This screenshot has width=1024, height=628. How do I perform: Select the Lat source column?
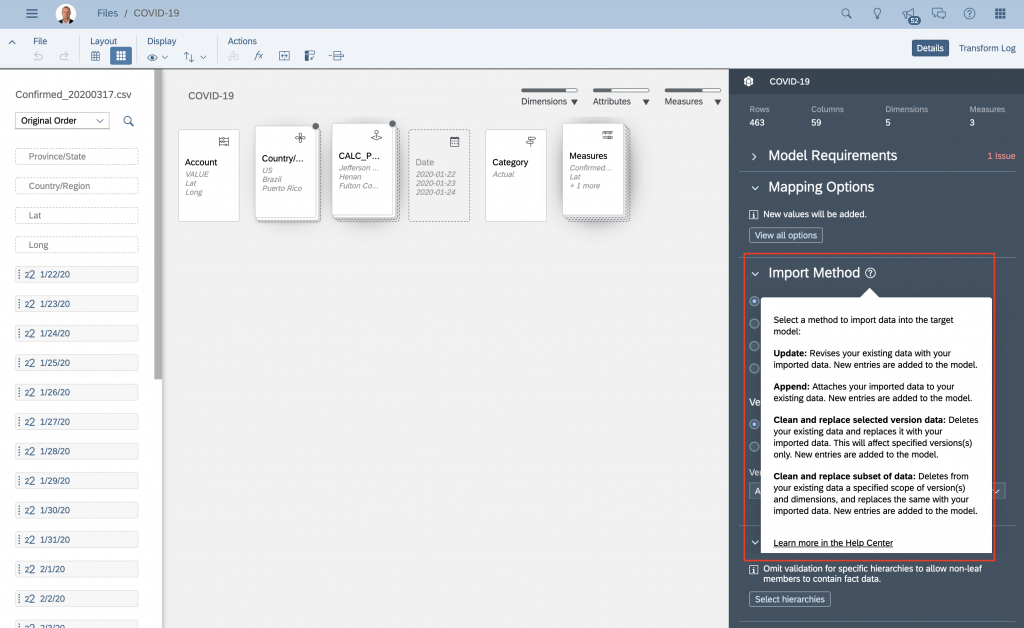[76, 215]
